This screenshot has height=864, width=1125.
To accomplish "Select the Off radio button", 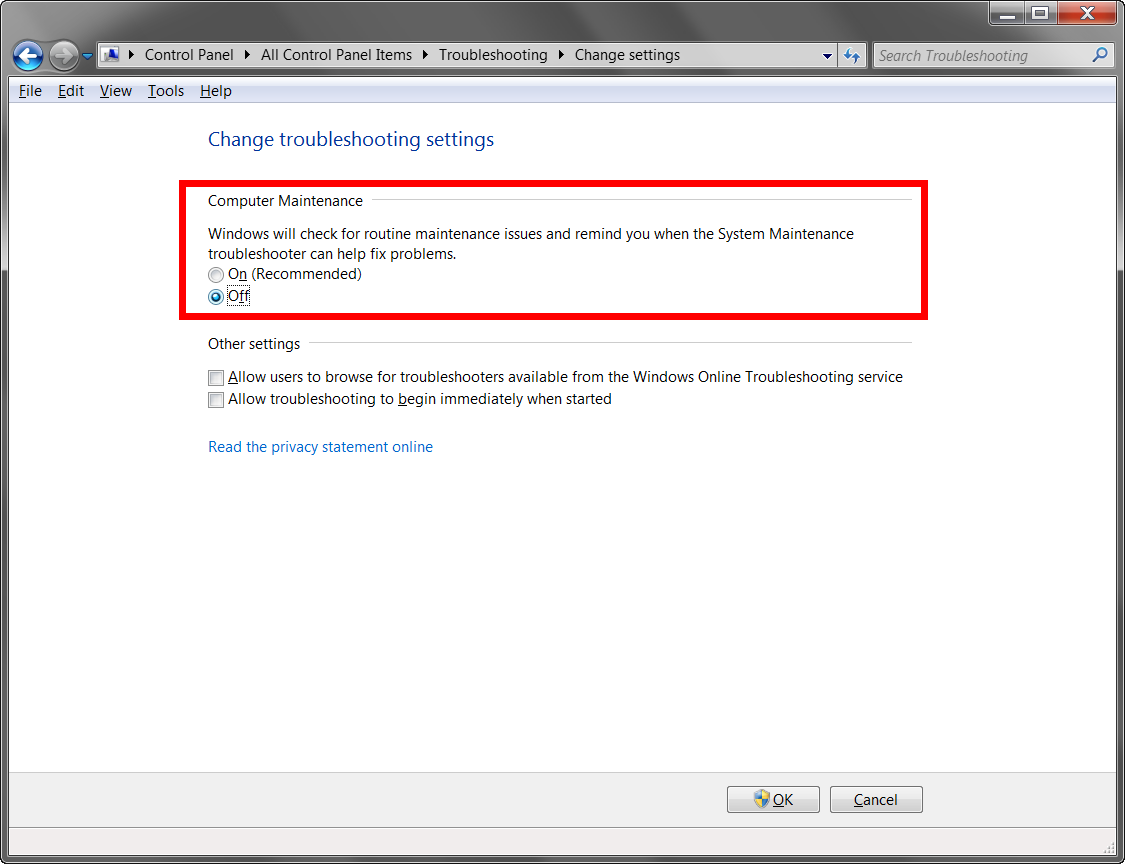I will 216,296.
